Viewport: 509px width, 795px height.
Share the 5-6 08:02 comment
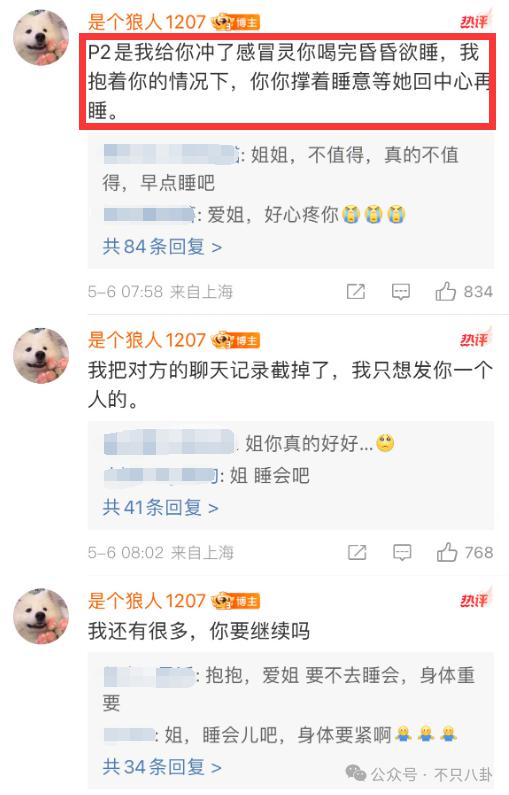tap(357, 552)
